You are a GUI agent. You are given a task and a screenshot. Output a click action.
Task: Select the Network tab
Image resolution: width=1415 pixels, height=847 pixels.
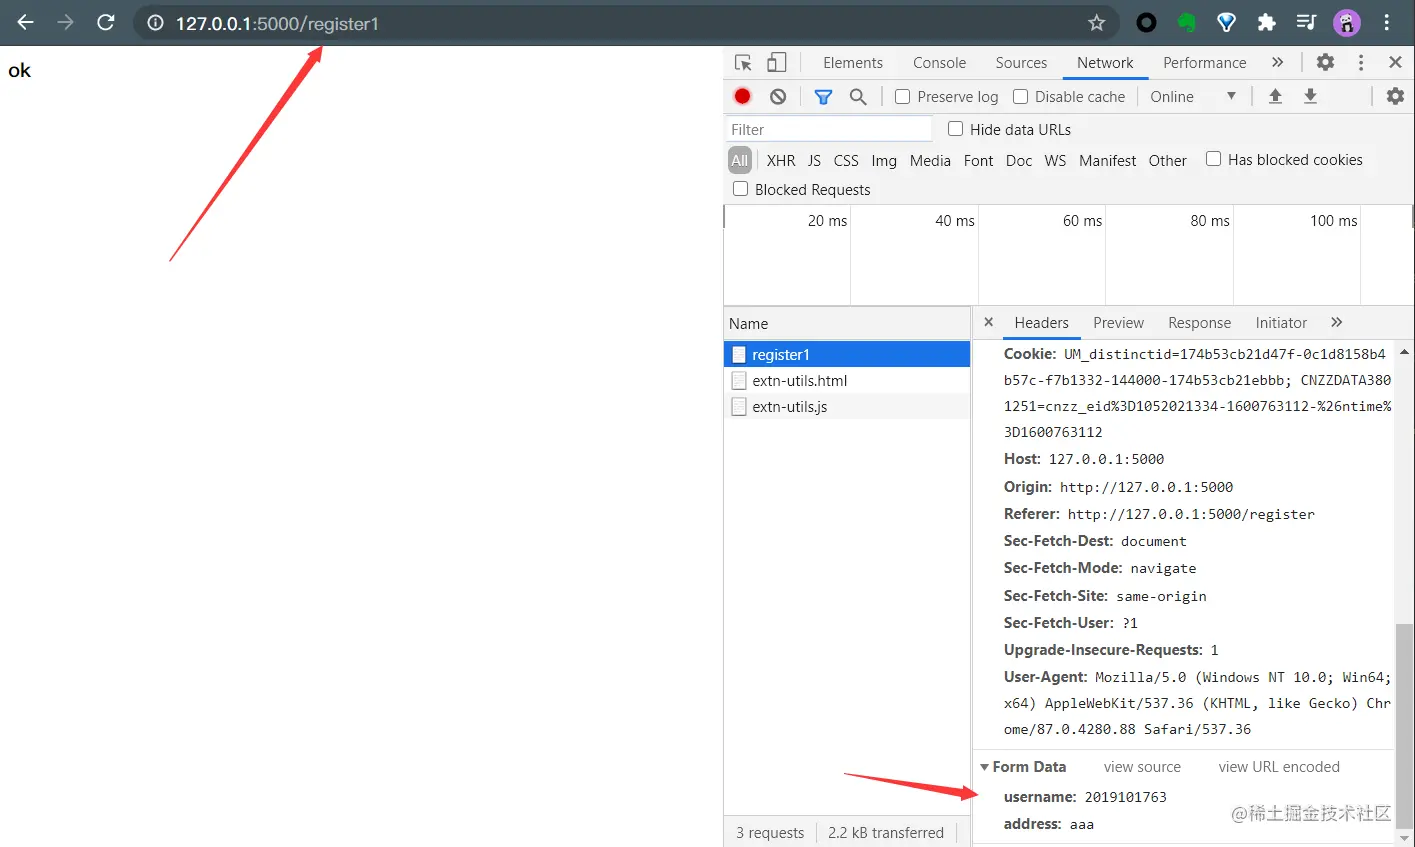click(1105, 62)
